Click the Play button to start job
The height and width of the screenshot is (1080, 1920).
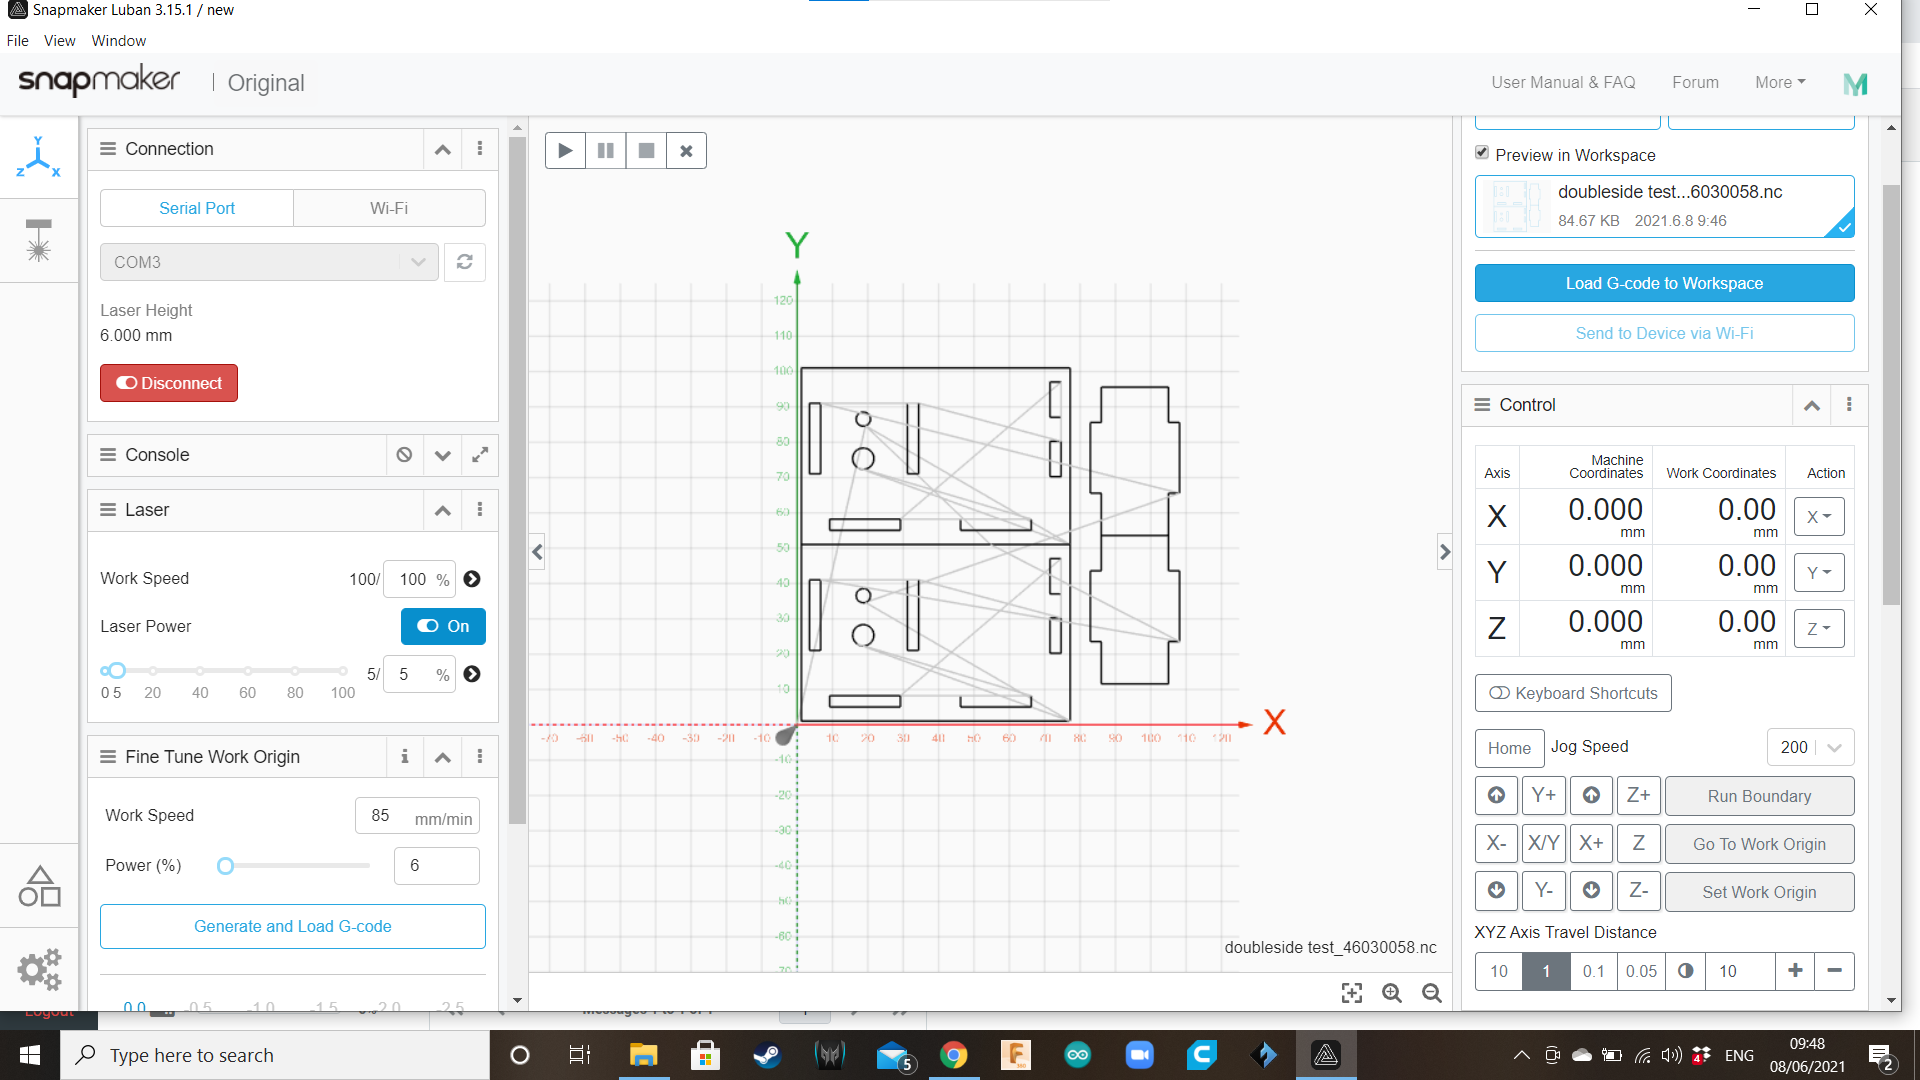click(566, 150)
